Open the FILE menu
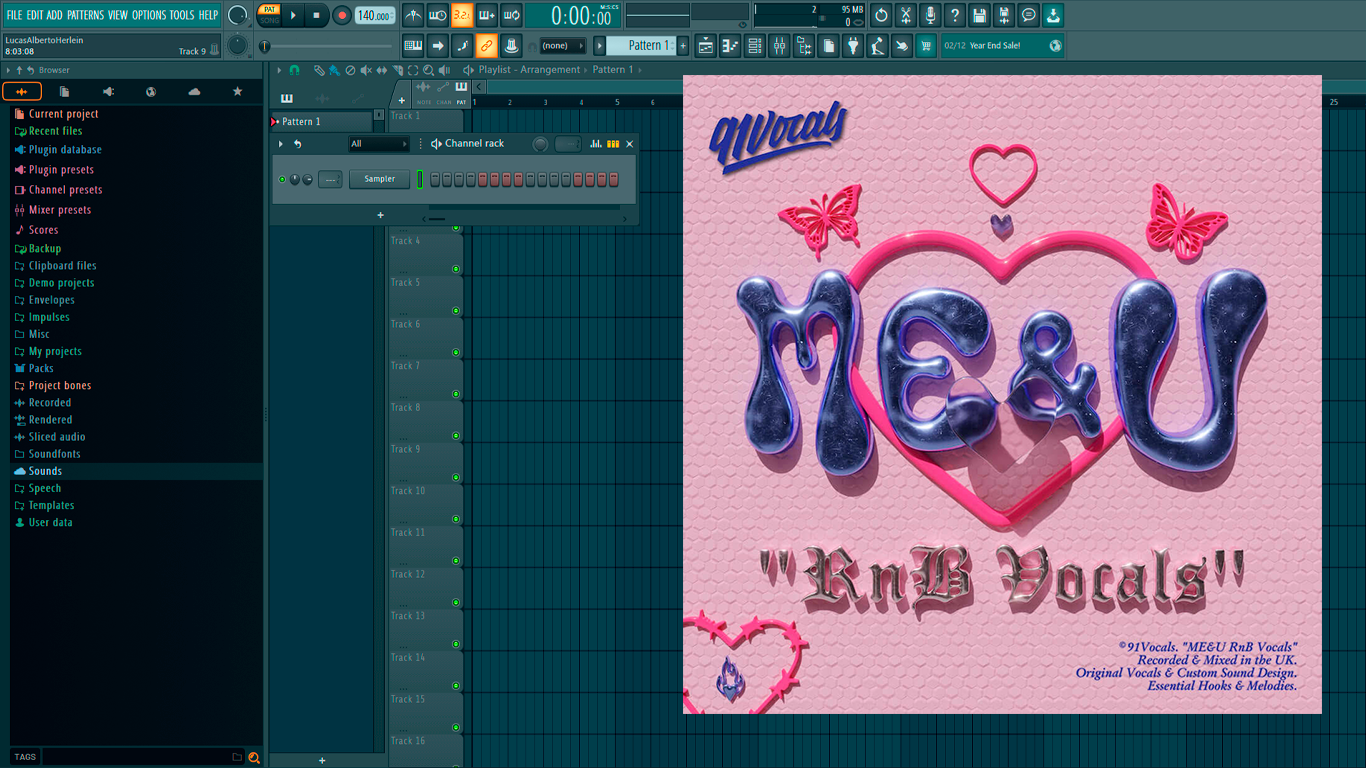 [x=14, y=15]
